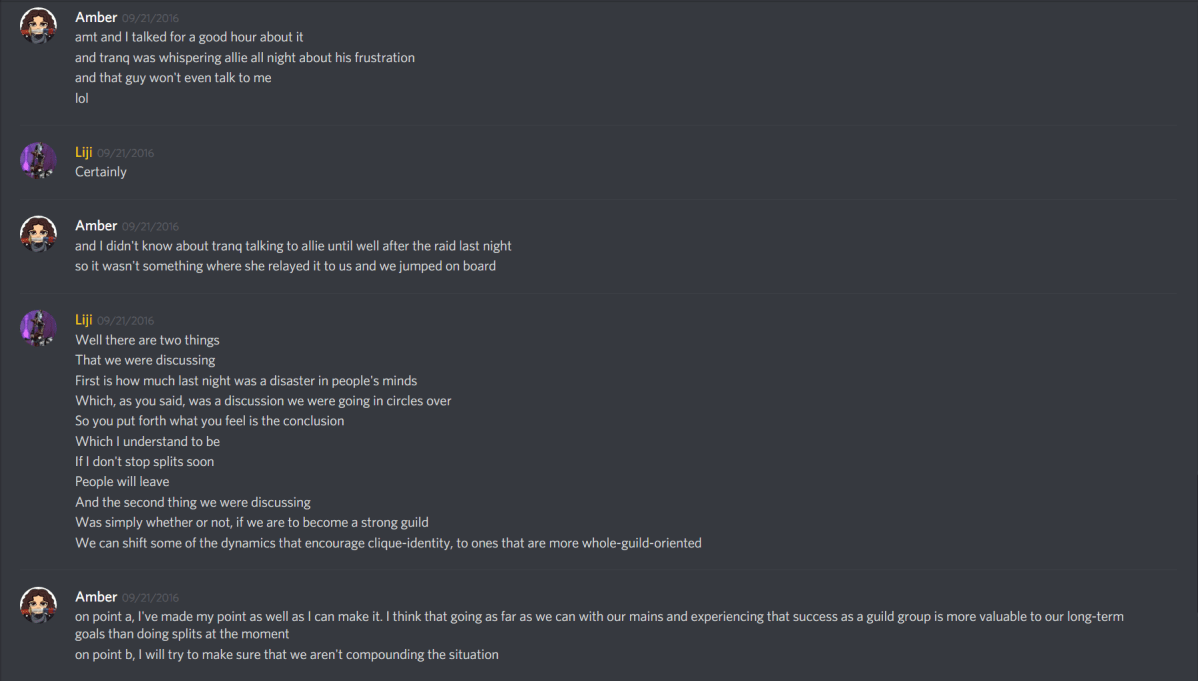Select Liji's username above Certainly
This screenshot has height=681, width=1198.
point(82,151)
